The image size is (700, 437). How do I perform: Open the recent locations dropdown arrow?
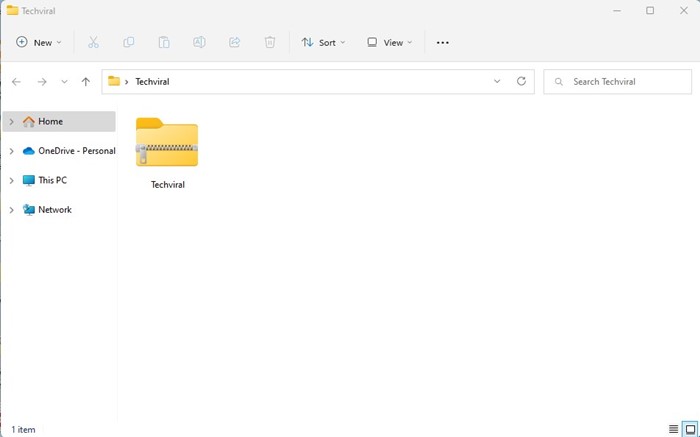point(64,82)
